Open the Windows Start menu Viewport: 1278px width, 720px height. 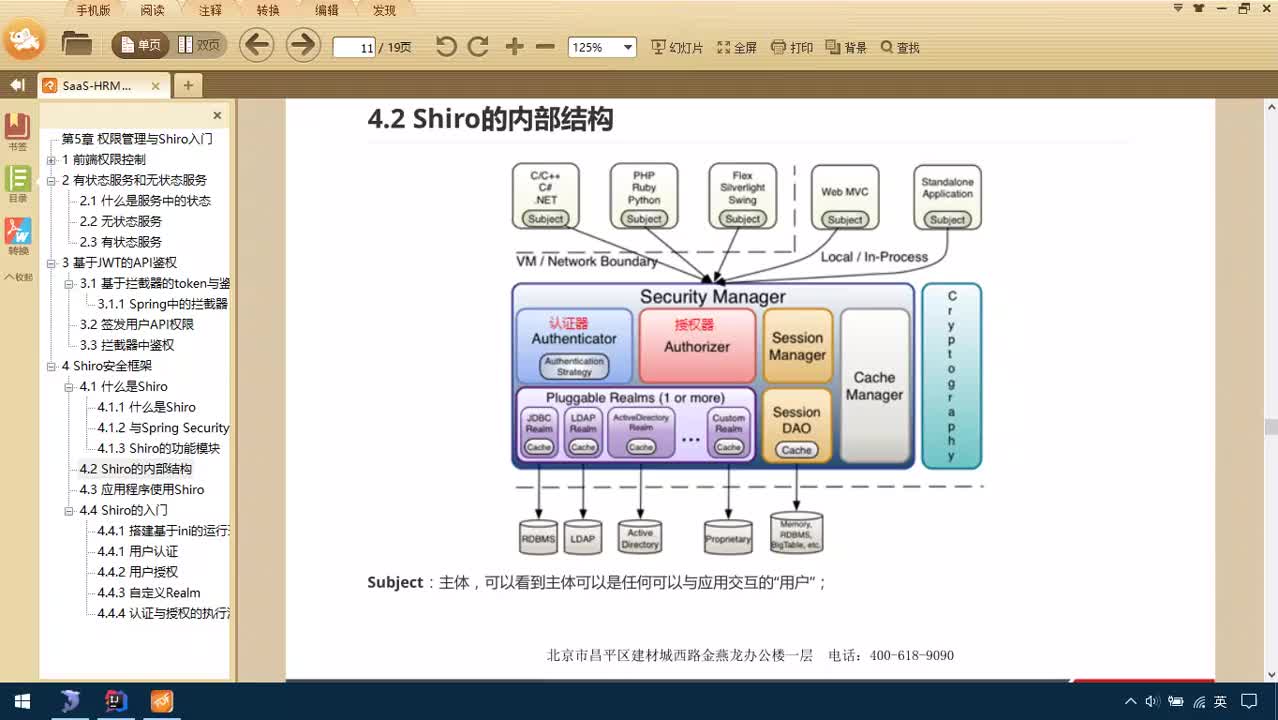pos(22,701)
